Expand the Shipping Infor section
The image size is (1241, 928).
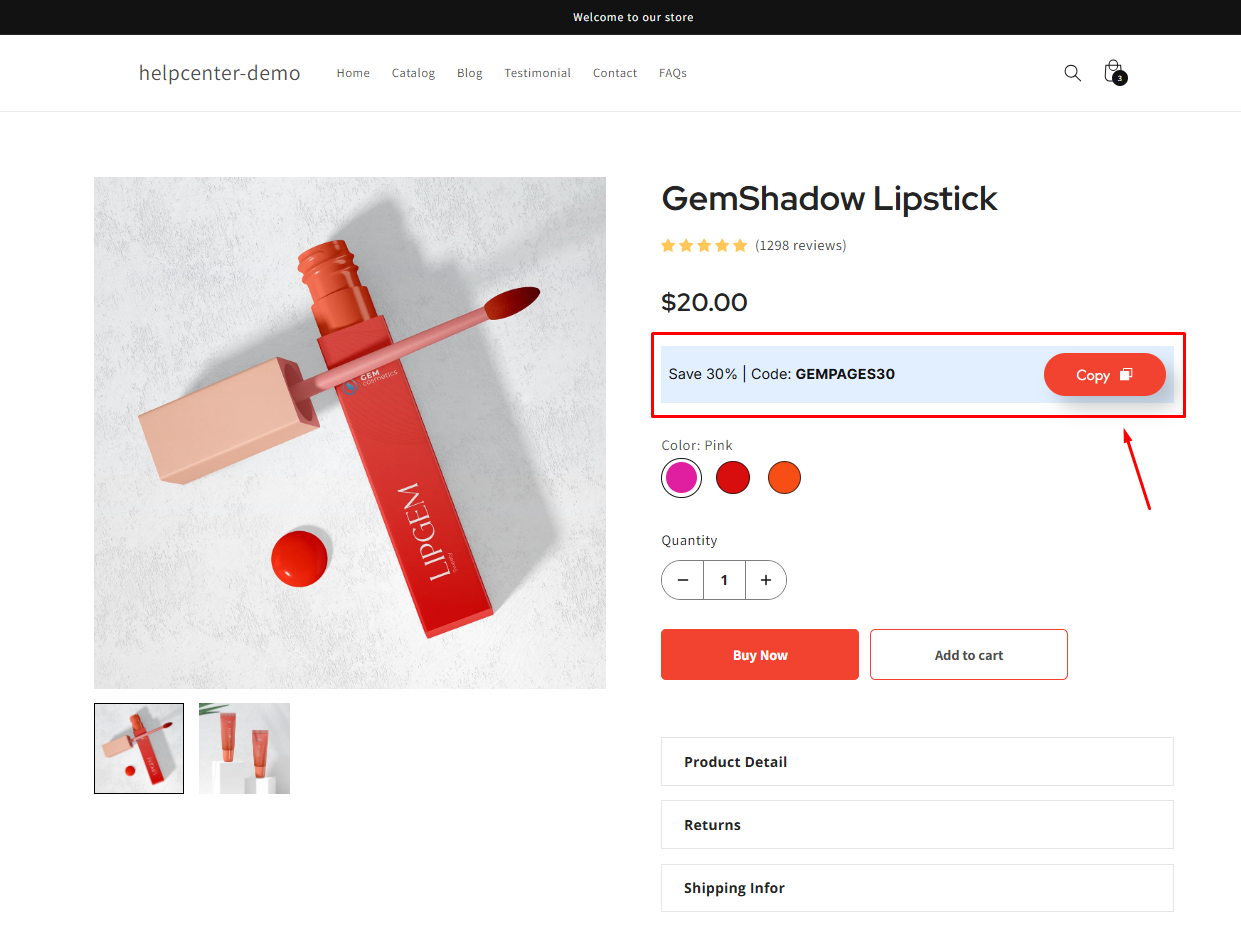pos(917,887)
